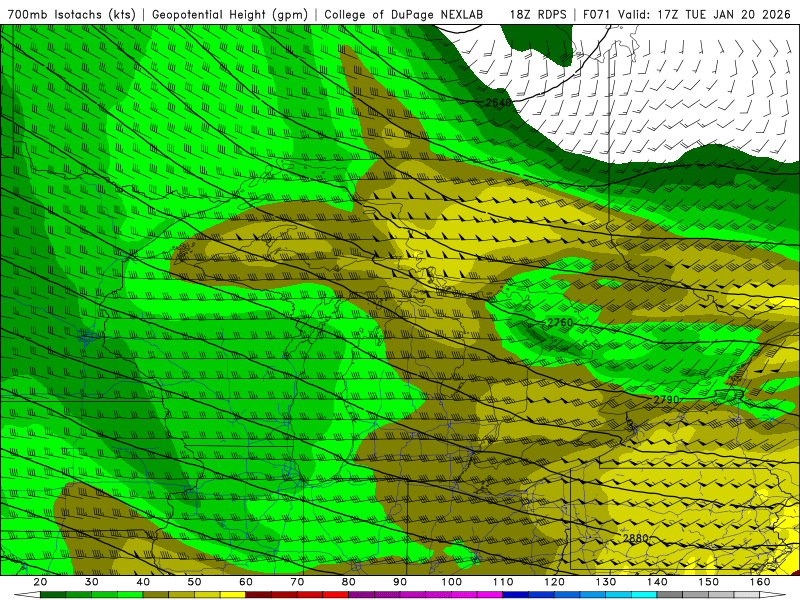The height and width of the screenshot is (600, 800).
Task: Click the 2790 height contour label
Action: click(x=666, y=399)
